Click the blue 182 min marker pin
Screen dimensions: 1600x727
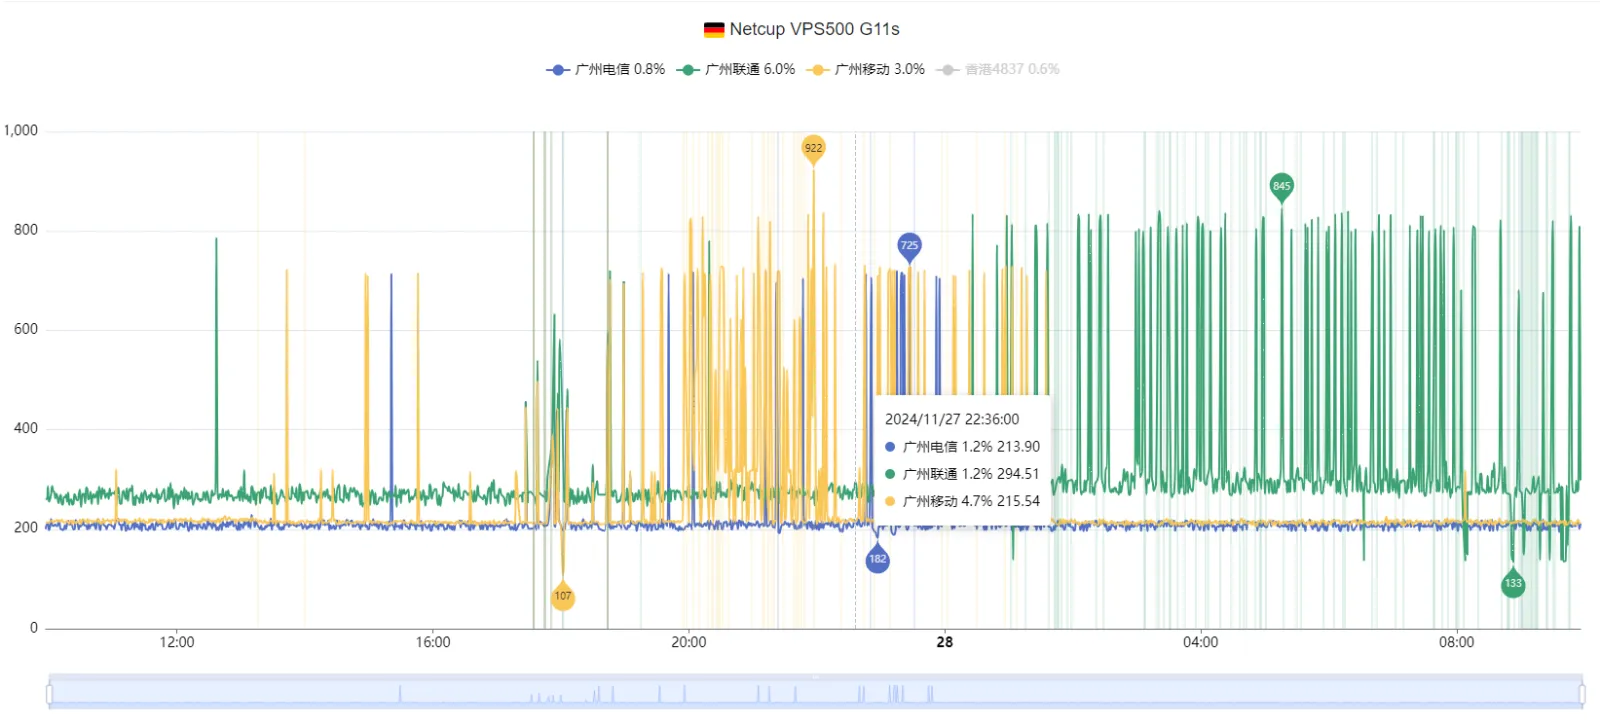877,558
